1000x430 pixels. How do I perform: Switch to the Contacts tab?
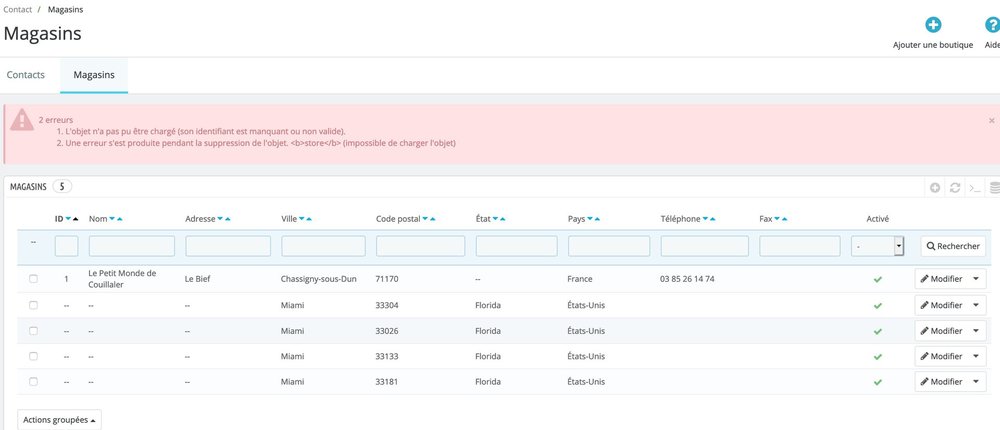tap(26, 75)
